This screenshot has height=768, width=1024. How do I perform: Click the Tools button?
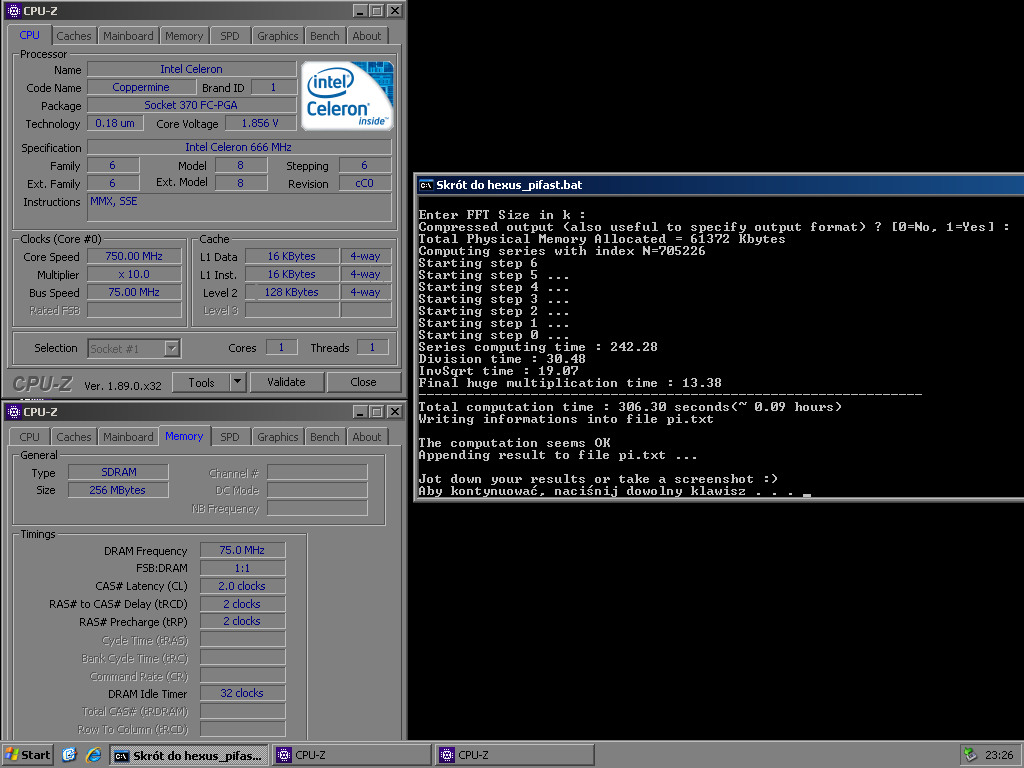pyautogui.click(x=201, y=383)
